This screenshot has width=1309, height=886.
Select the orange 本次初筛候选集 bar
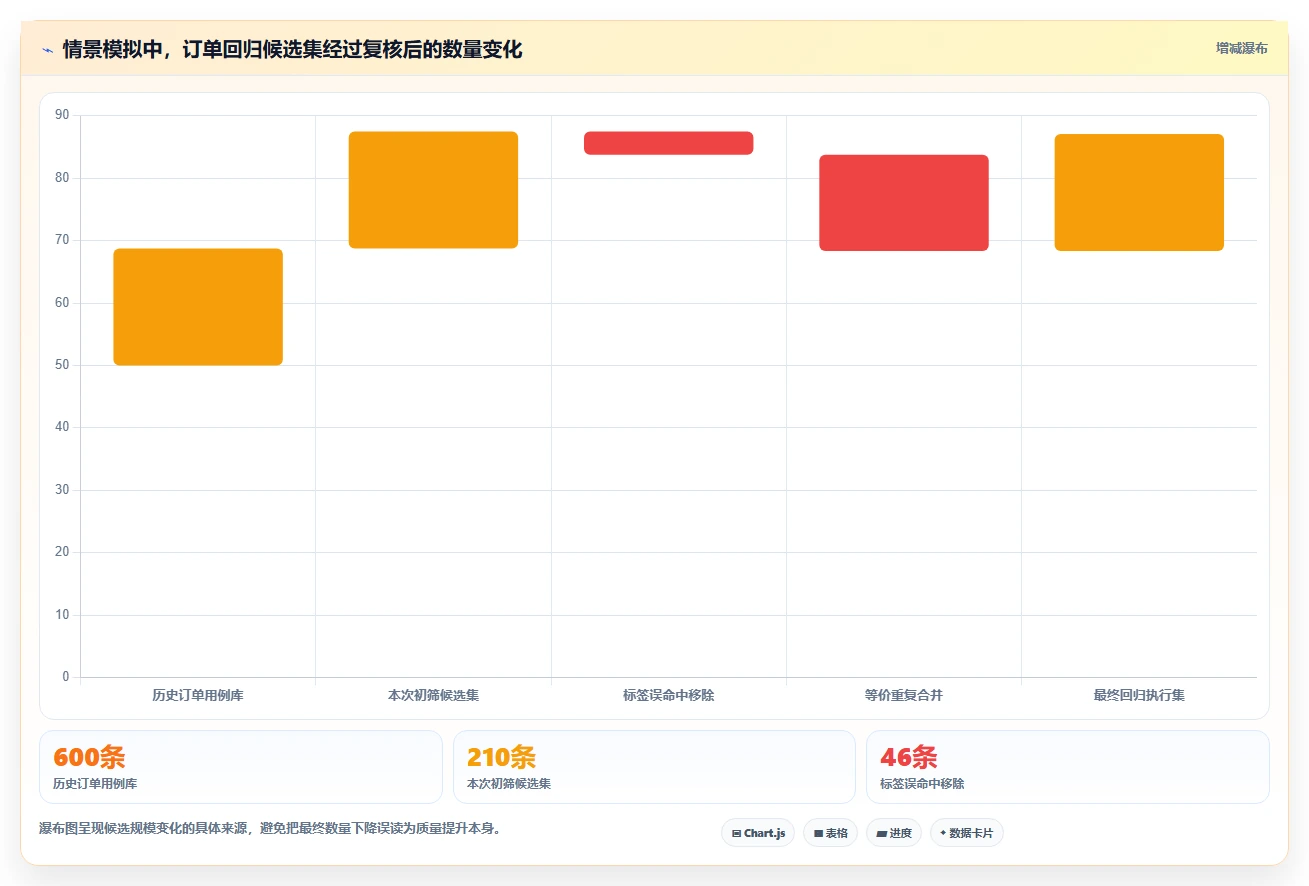433,190
